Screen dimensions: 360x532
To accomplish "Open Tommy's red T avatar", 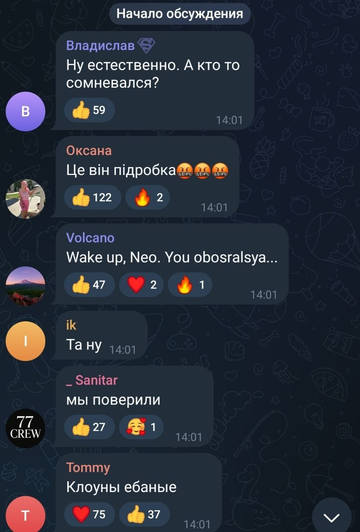I will (x=25, y=515).
